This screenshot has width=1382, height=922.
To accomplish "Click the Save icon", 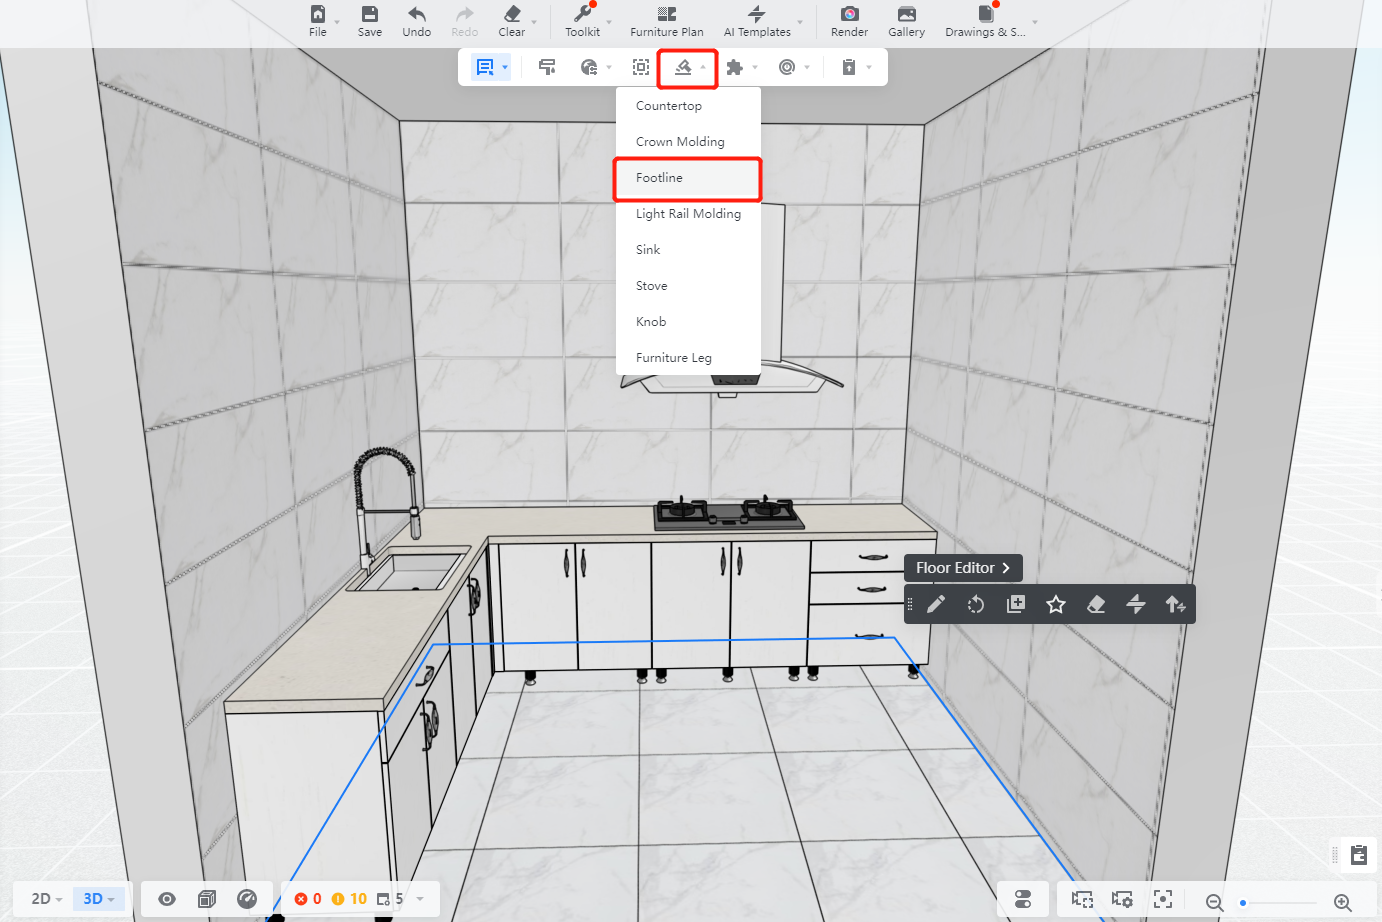I will click(369, 14).
